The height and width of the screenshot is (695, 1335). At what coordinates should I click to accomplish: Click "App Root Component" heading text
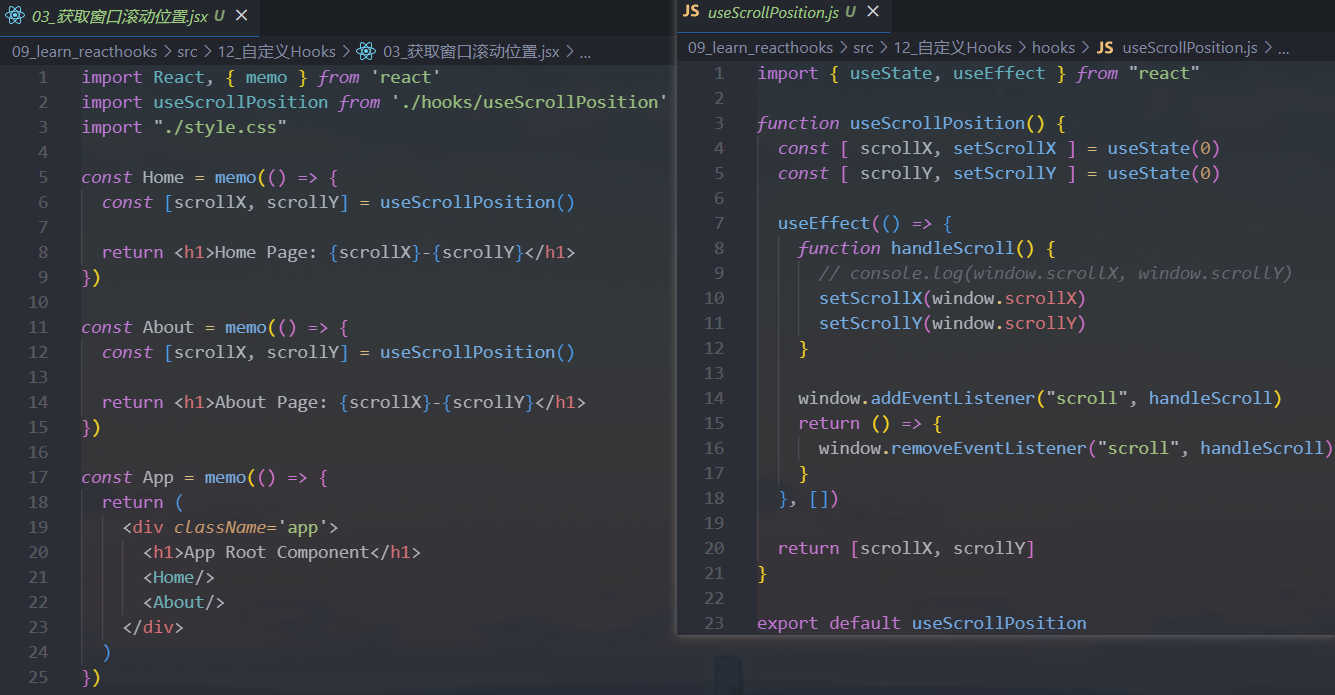[277, 552]
